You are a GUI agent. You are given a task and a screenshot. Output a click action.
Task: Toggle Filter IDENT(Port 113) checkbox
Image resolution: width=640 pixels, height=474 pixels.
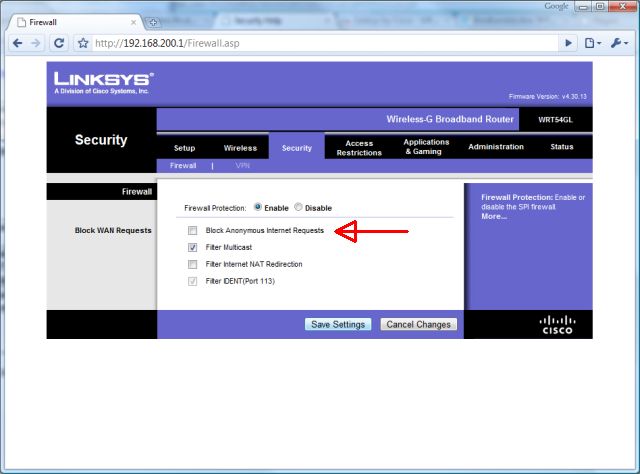(x=192, y=281)
